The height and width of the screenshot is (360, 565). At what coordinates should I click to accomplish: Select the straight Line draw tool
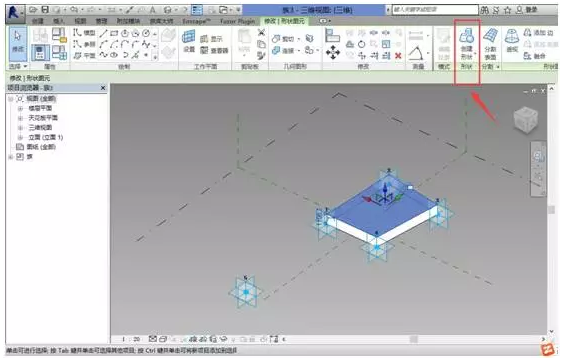(x=103, y=34)
